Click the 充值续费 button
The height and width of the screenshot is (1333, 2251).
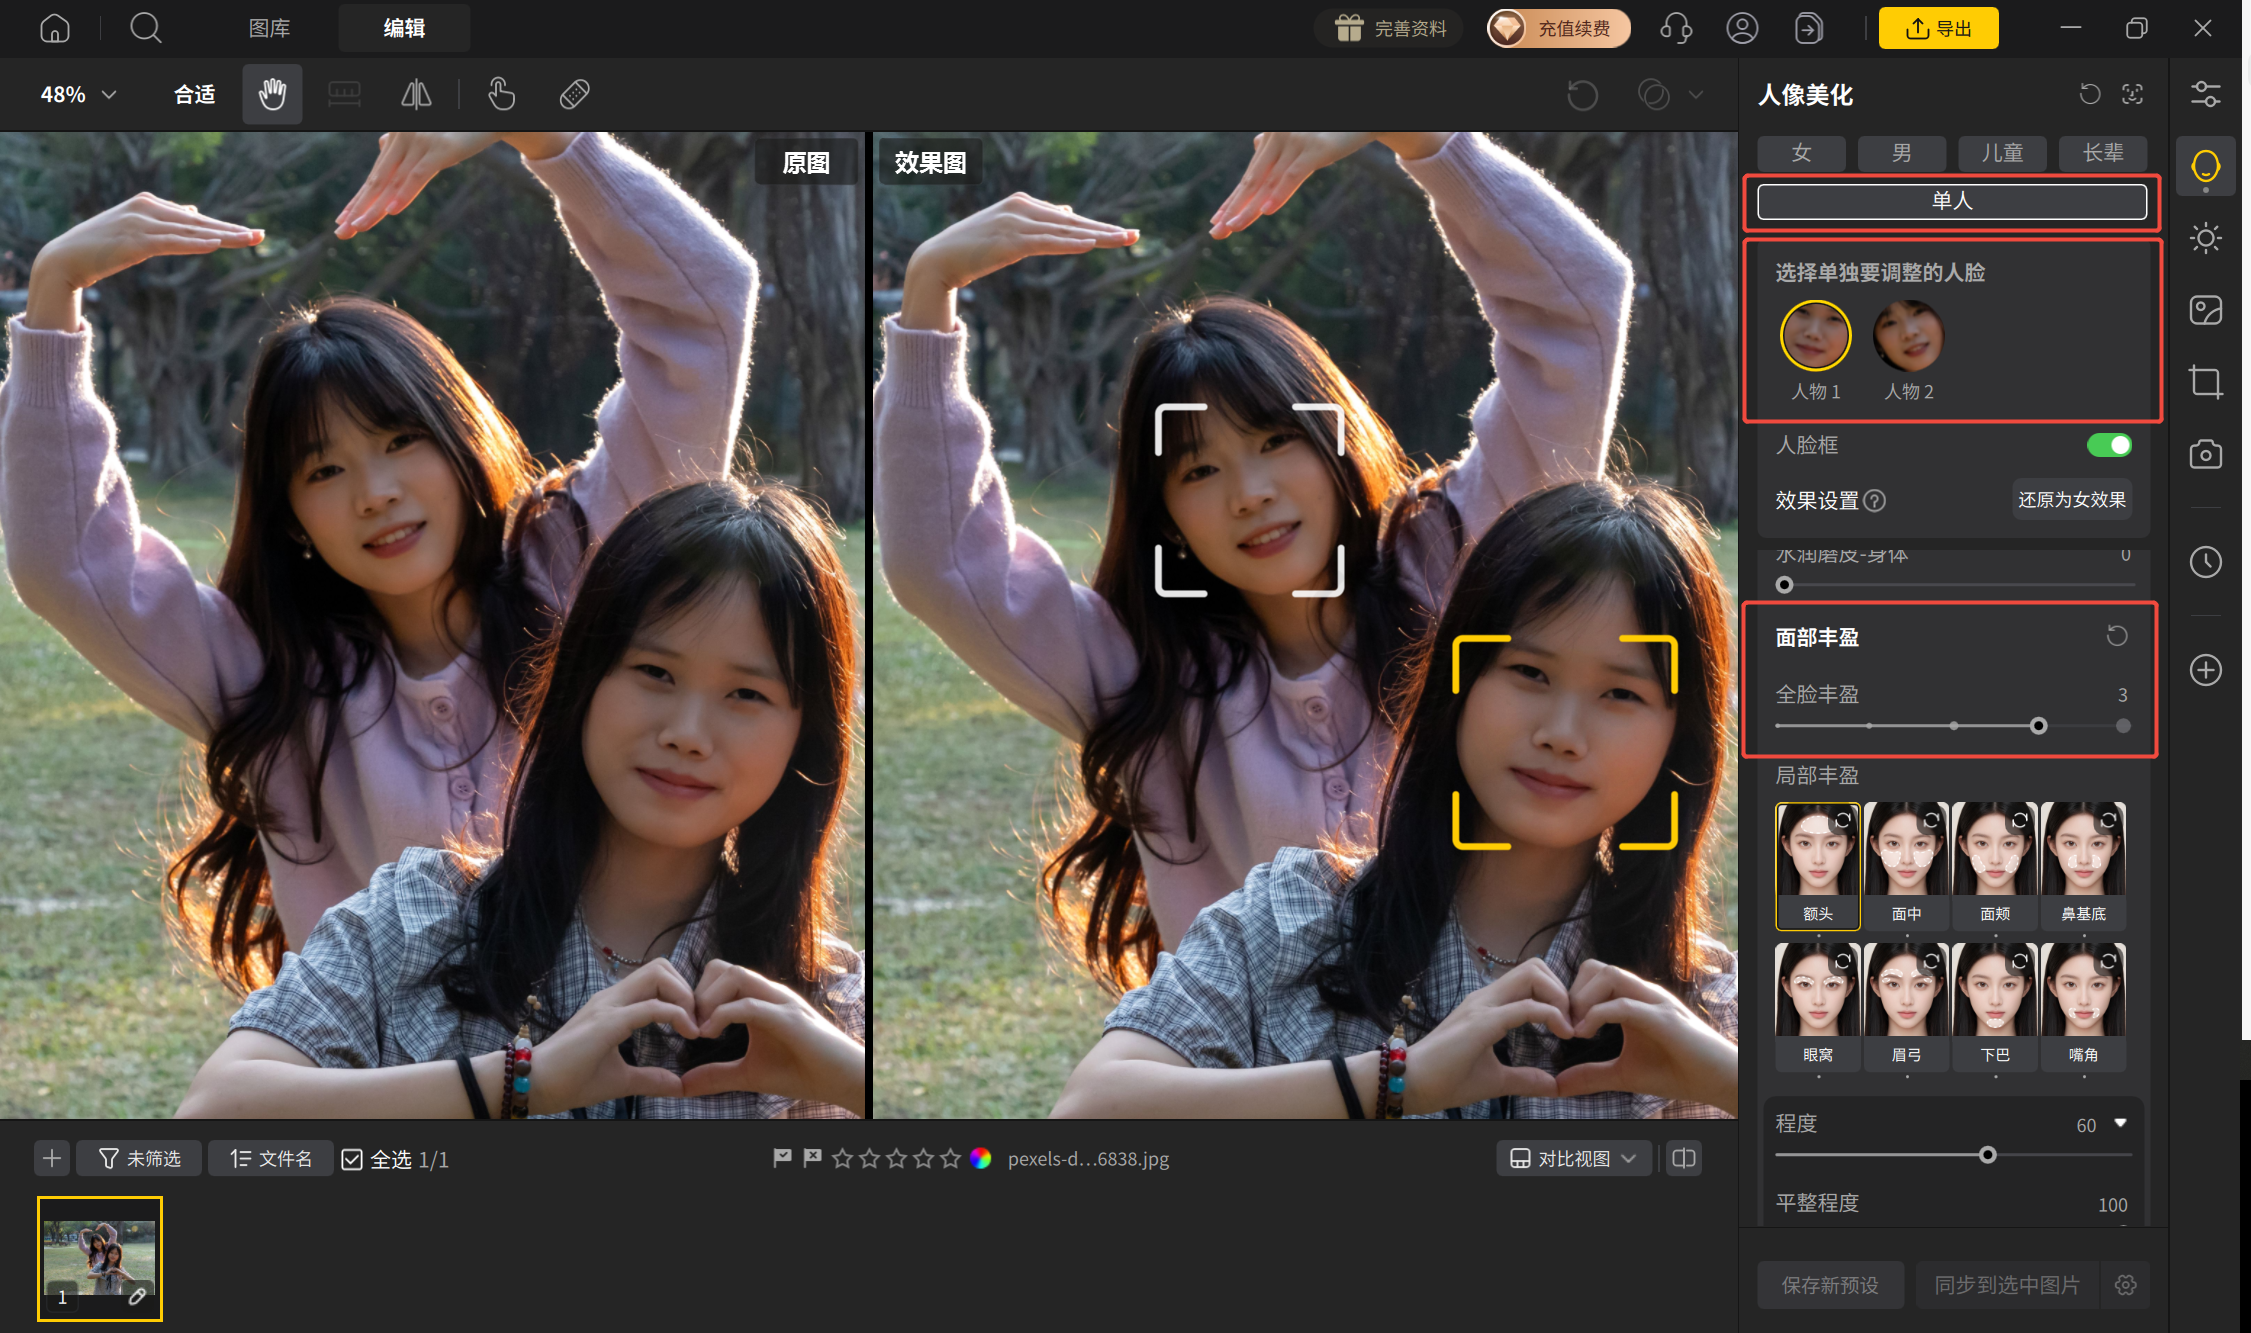pyautogui.click(x=1558, y=28)
